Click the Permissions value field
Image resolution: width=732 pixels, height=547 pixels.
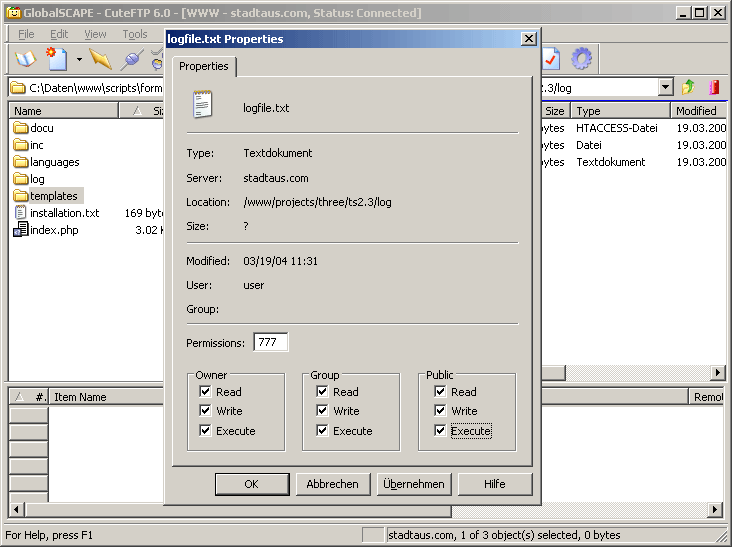(270, 342)
